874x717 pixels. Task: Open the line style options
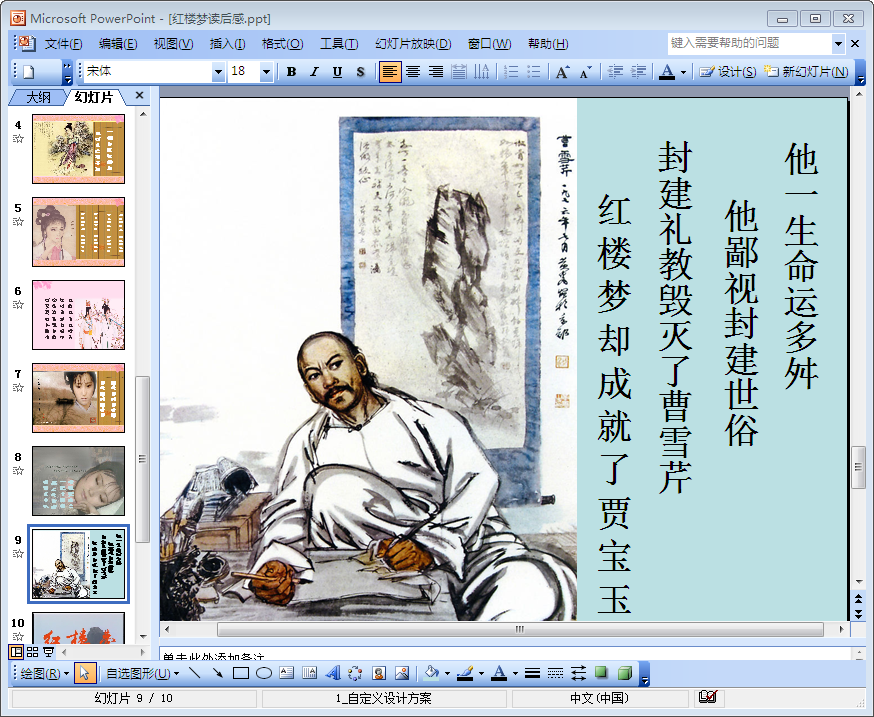532,673
